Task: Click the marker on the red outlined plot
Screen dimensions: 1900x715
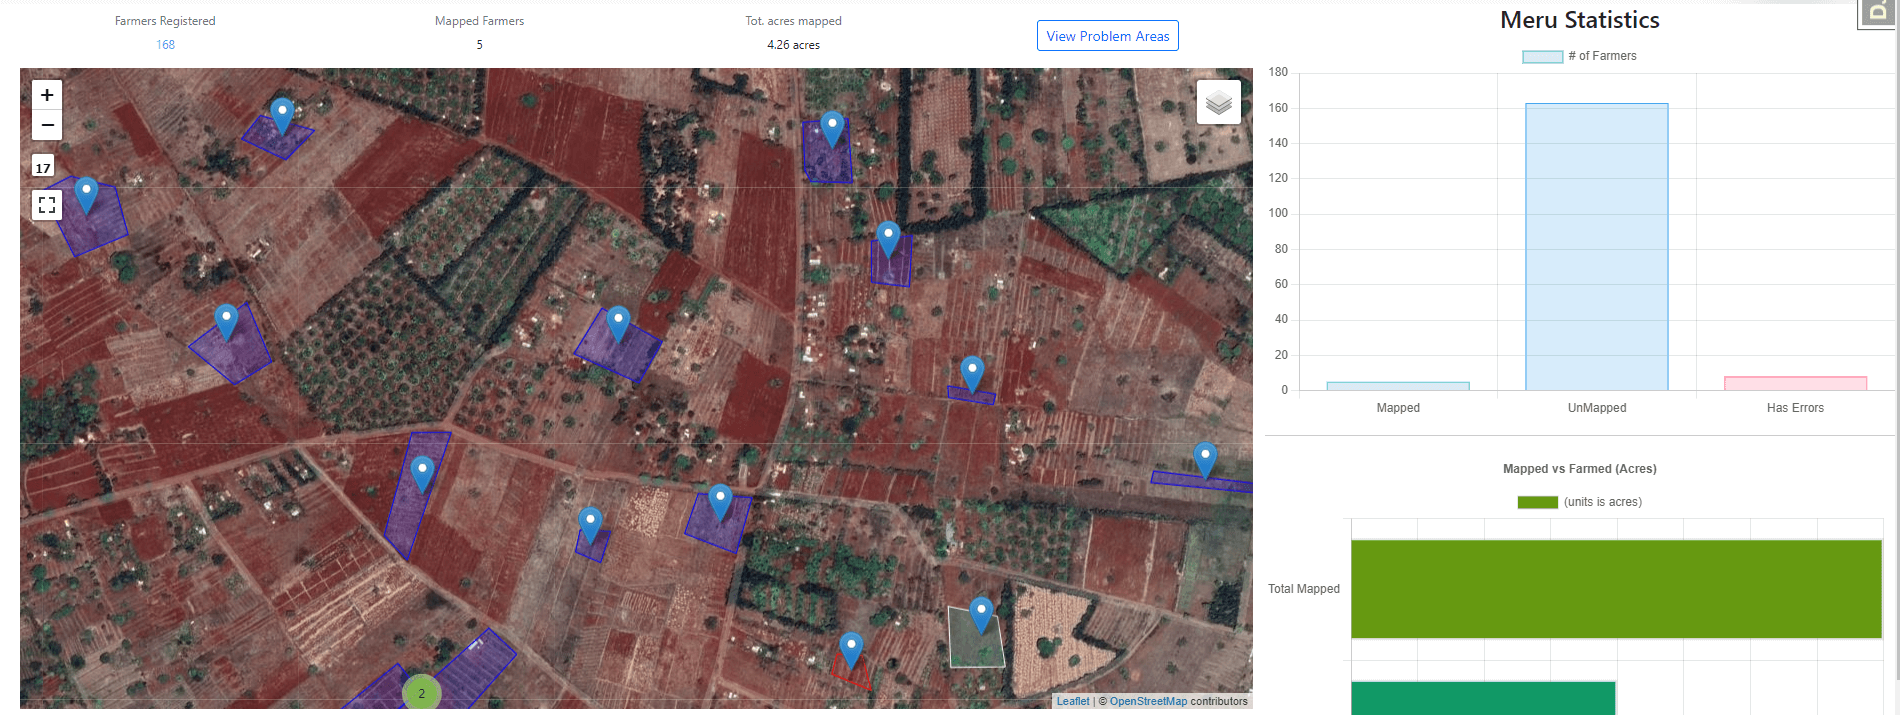Action: pyautogui.click(x=851, y=648)
